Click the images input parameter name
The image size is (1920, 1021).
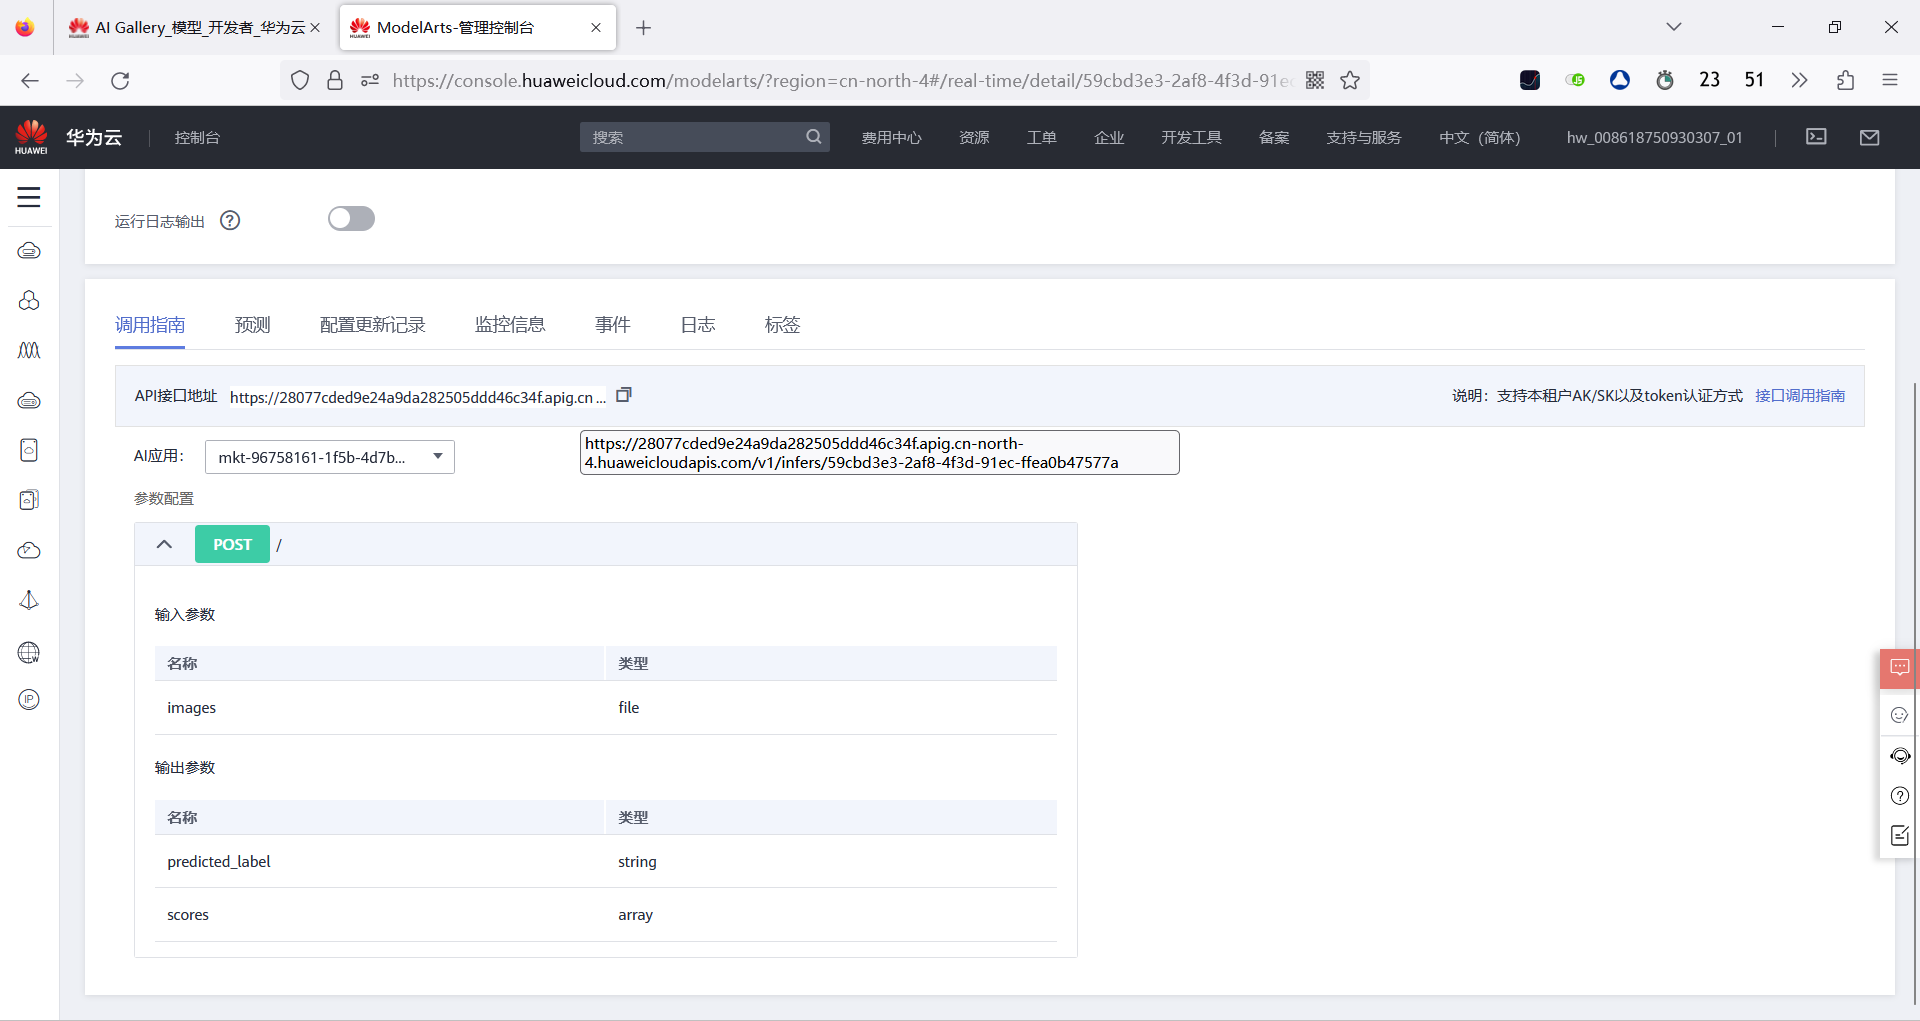coord(191,708)
